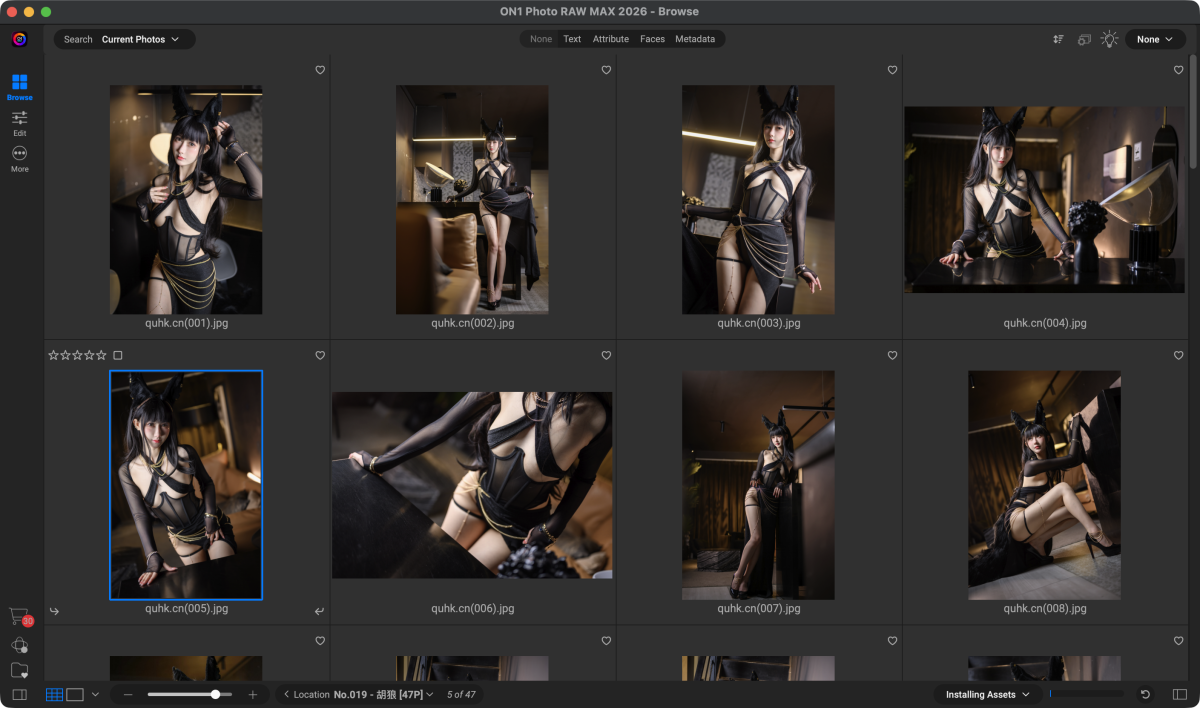Click the lightbulb tips icon
The width and height of the screenshot is (1200, 708).
coord(1109,39)
